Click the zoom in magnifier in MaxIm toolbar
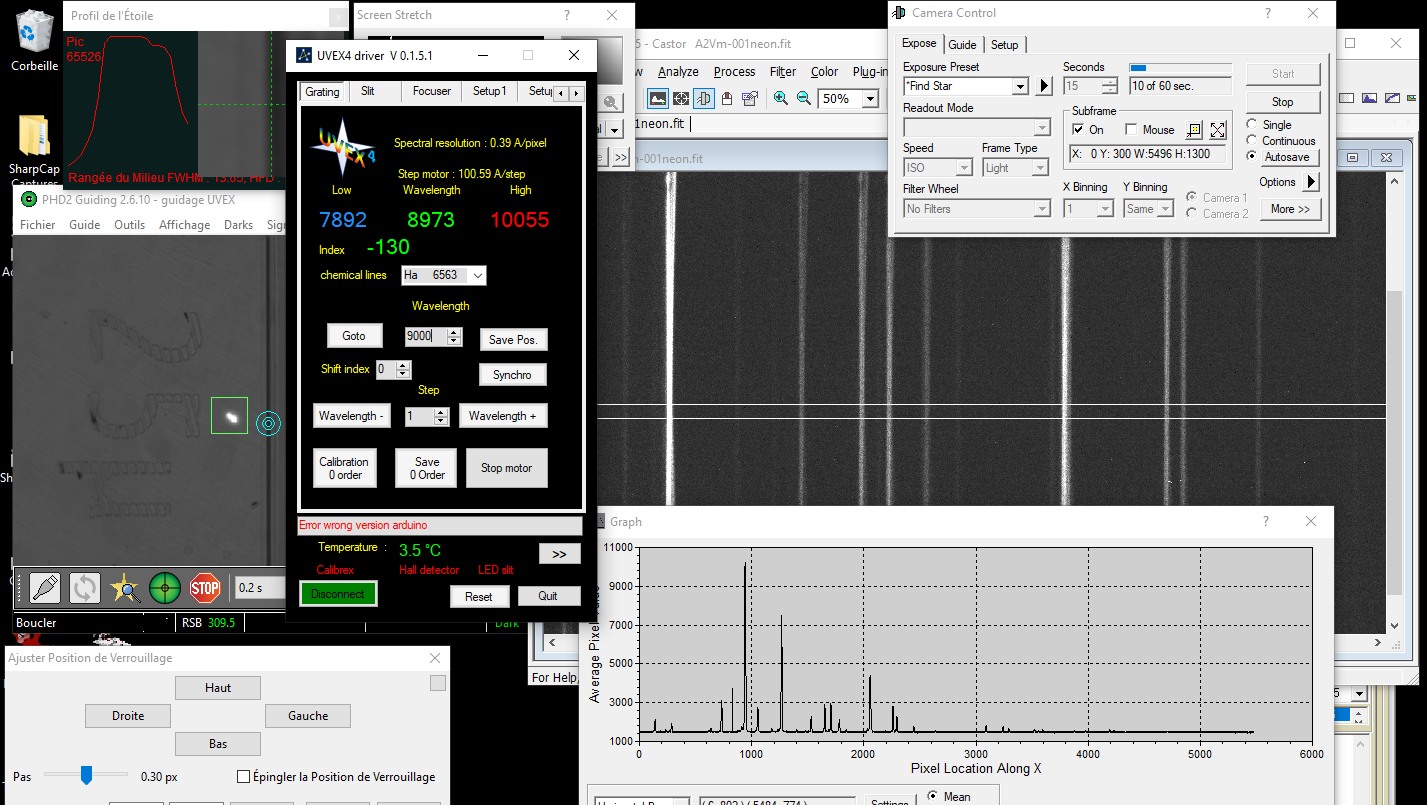Screen dimensions: 1427x805 click(781, 99)
